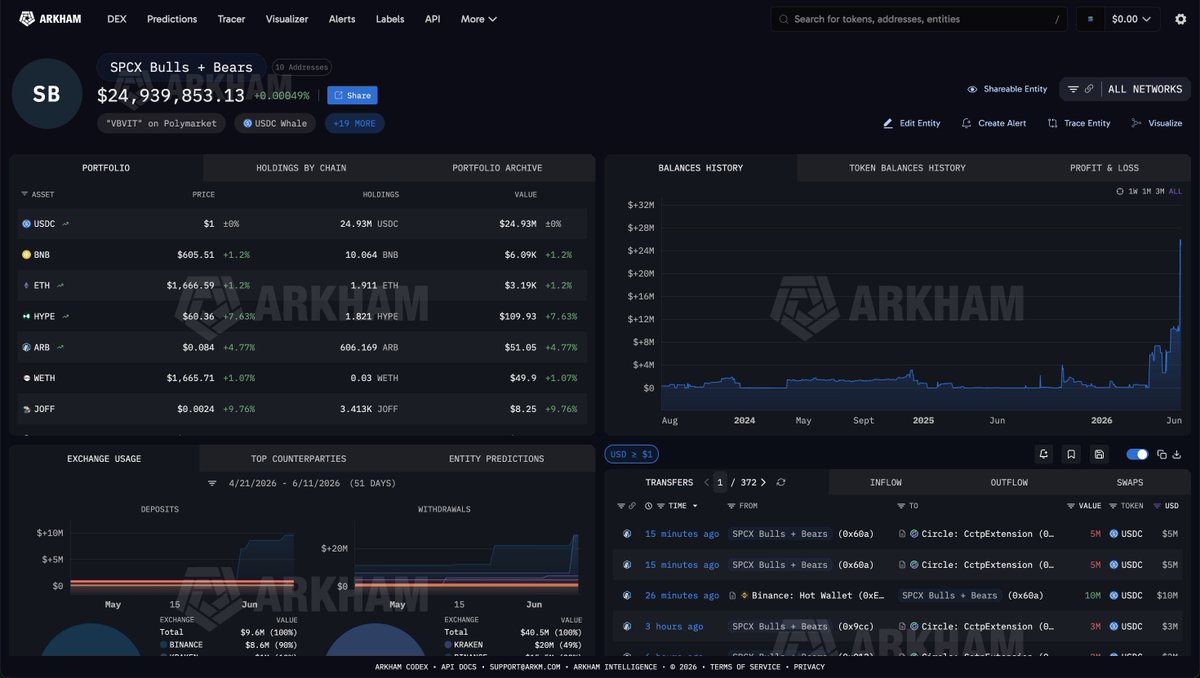
Task: Click the USDC Whale tag
Action: tap(276, 123)
